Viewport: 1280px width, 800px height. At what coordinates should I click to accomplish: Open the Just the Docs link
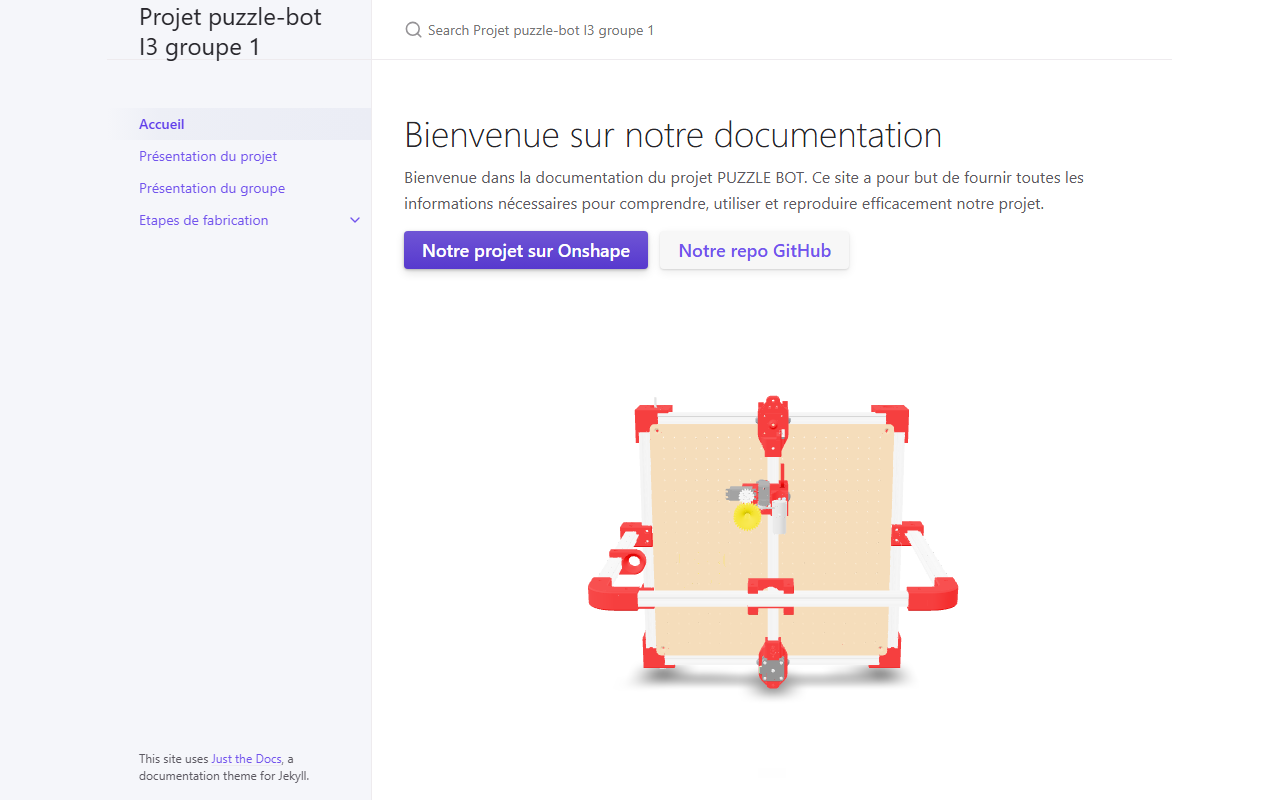click(x=246, y=759)
